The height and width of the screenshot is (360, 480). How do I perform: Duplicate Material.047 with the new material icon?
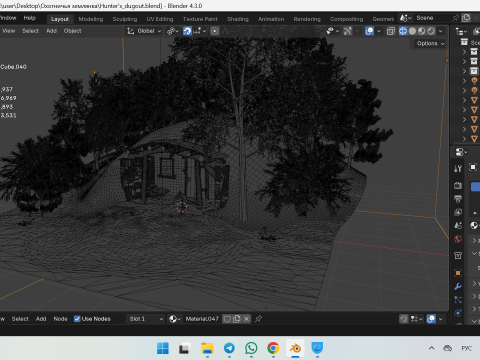point(237,319)
